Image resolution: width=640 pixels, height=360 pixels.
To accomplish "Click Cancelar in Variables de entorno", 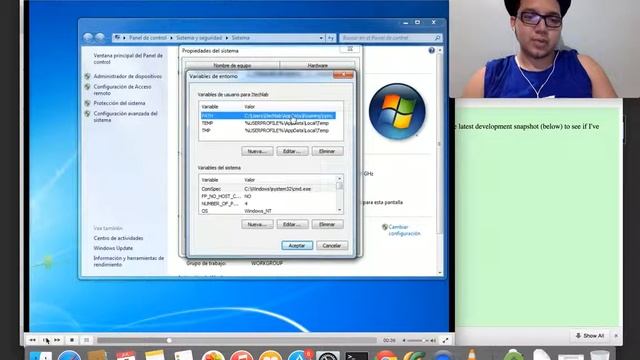I will tap(332, 246).
